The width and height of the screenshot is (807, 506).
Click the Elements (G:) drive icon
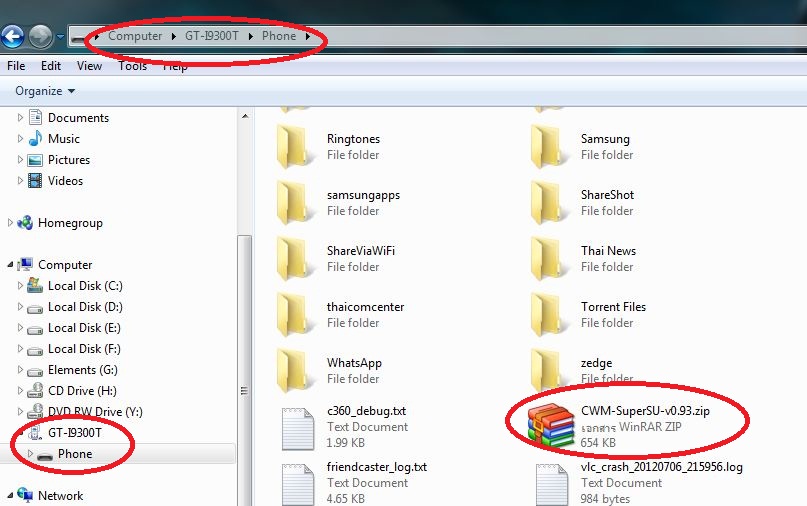tap(35, 371)
